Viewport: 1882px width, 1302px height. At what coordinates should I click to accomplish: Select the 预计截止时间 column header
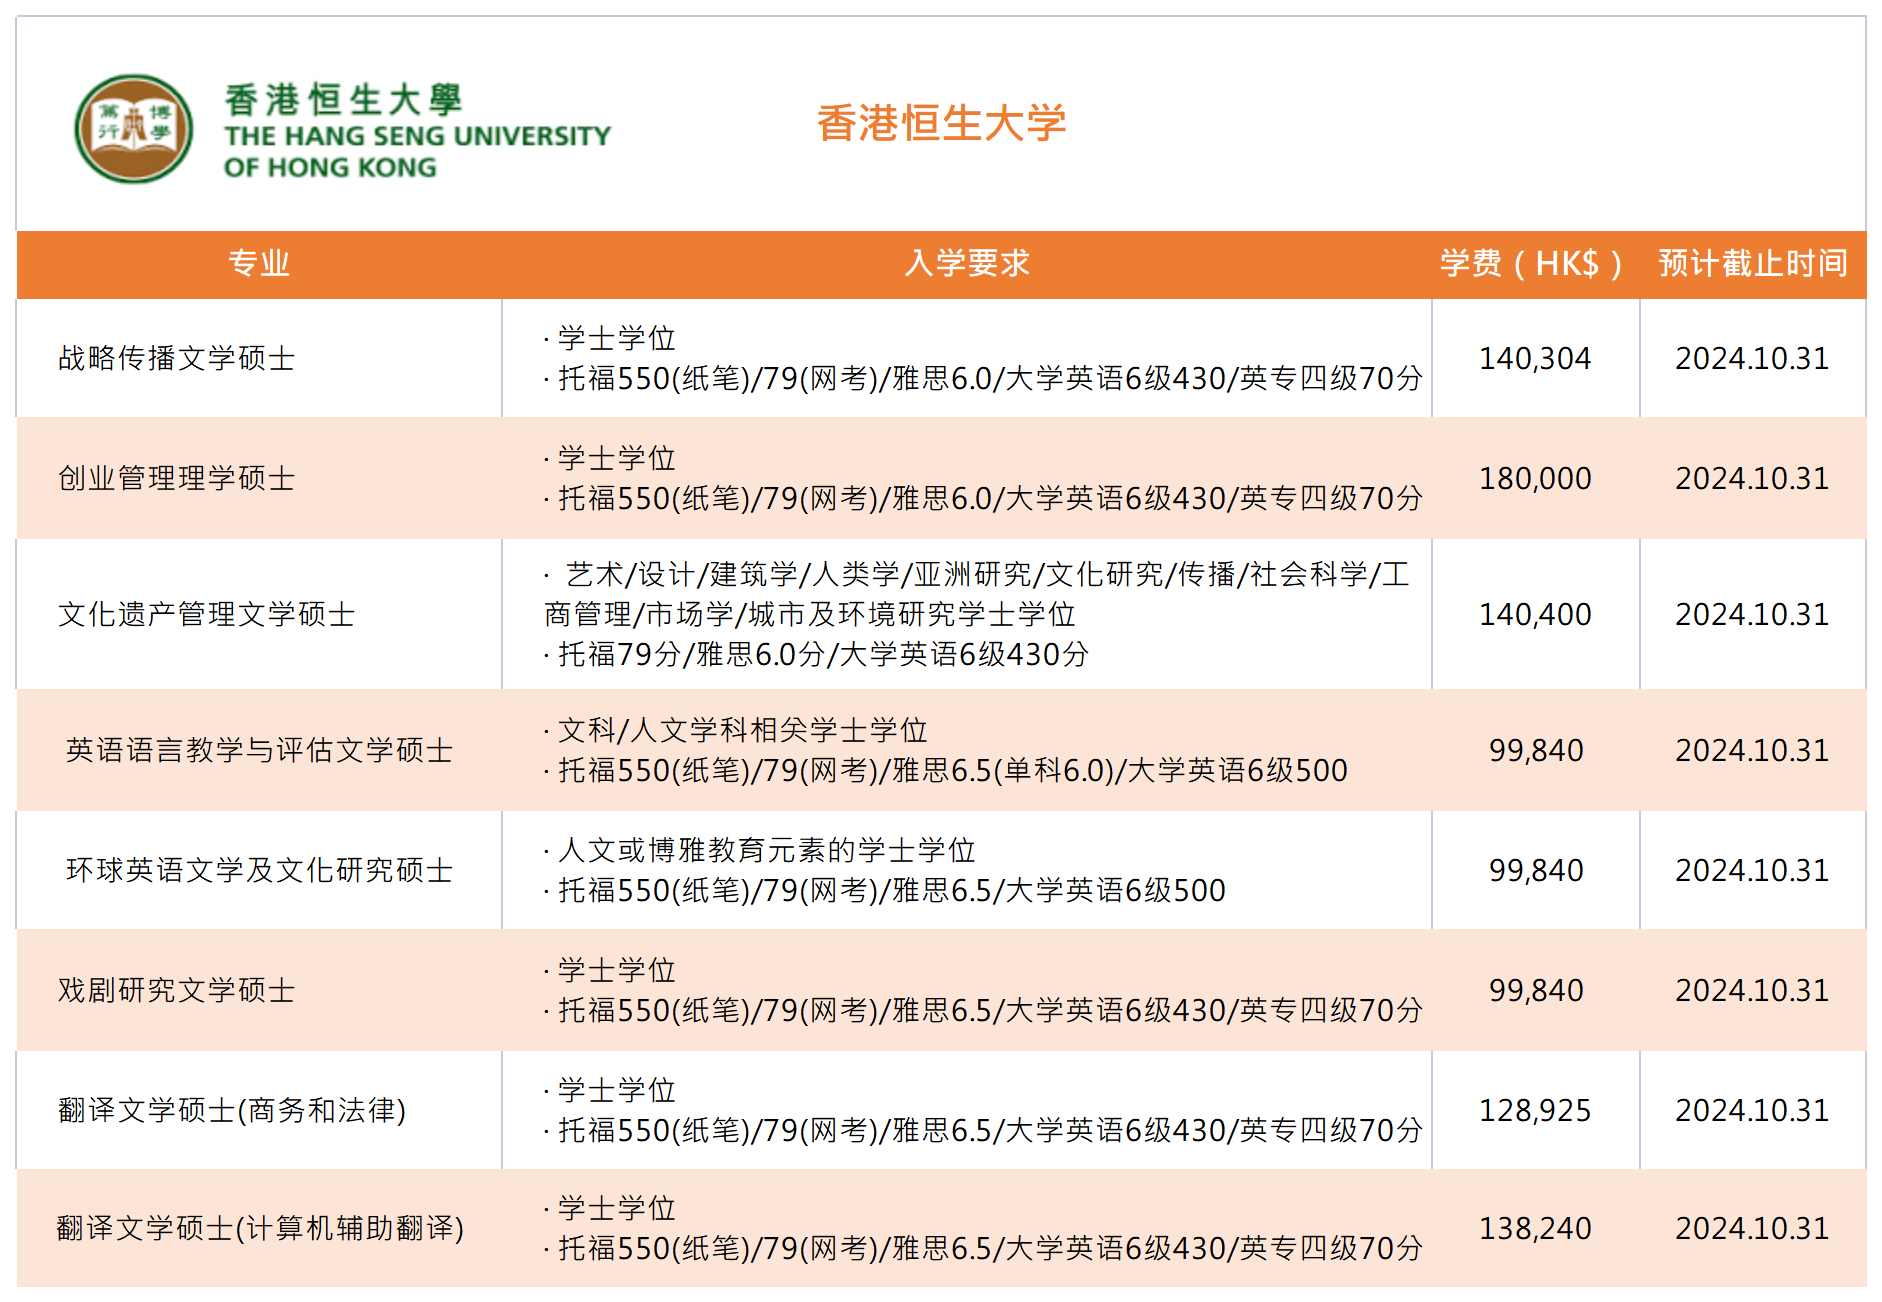tap(1752, 263)
